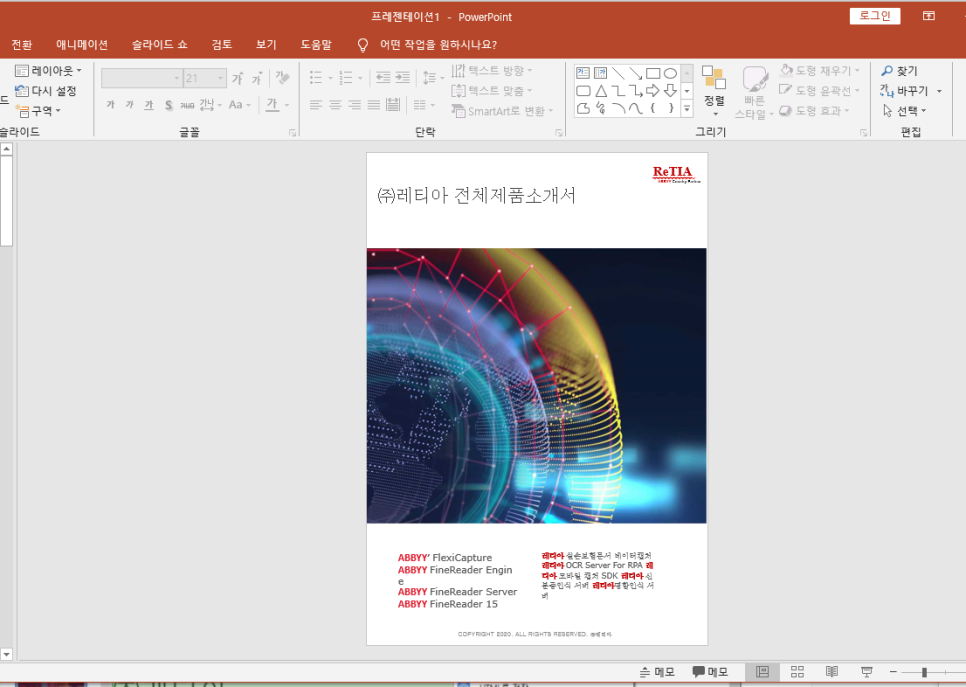Click the Replace (바꾸기) button

coord(904,91)
